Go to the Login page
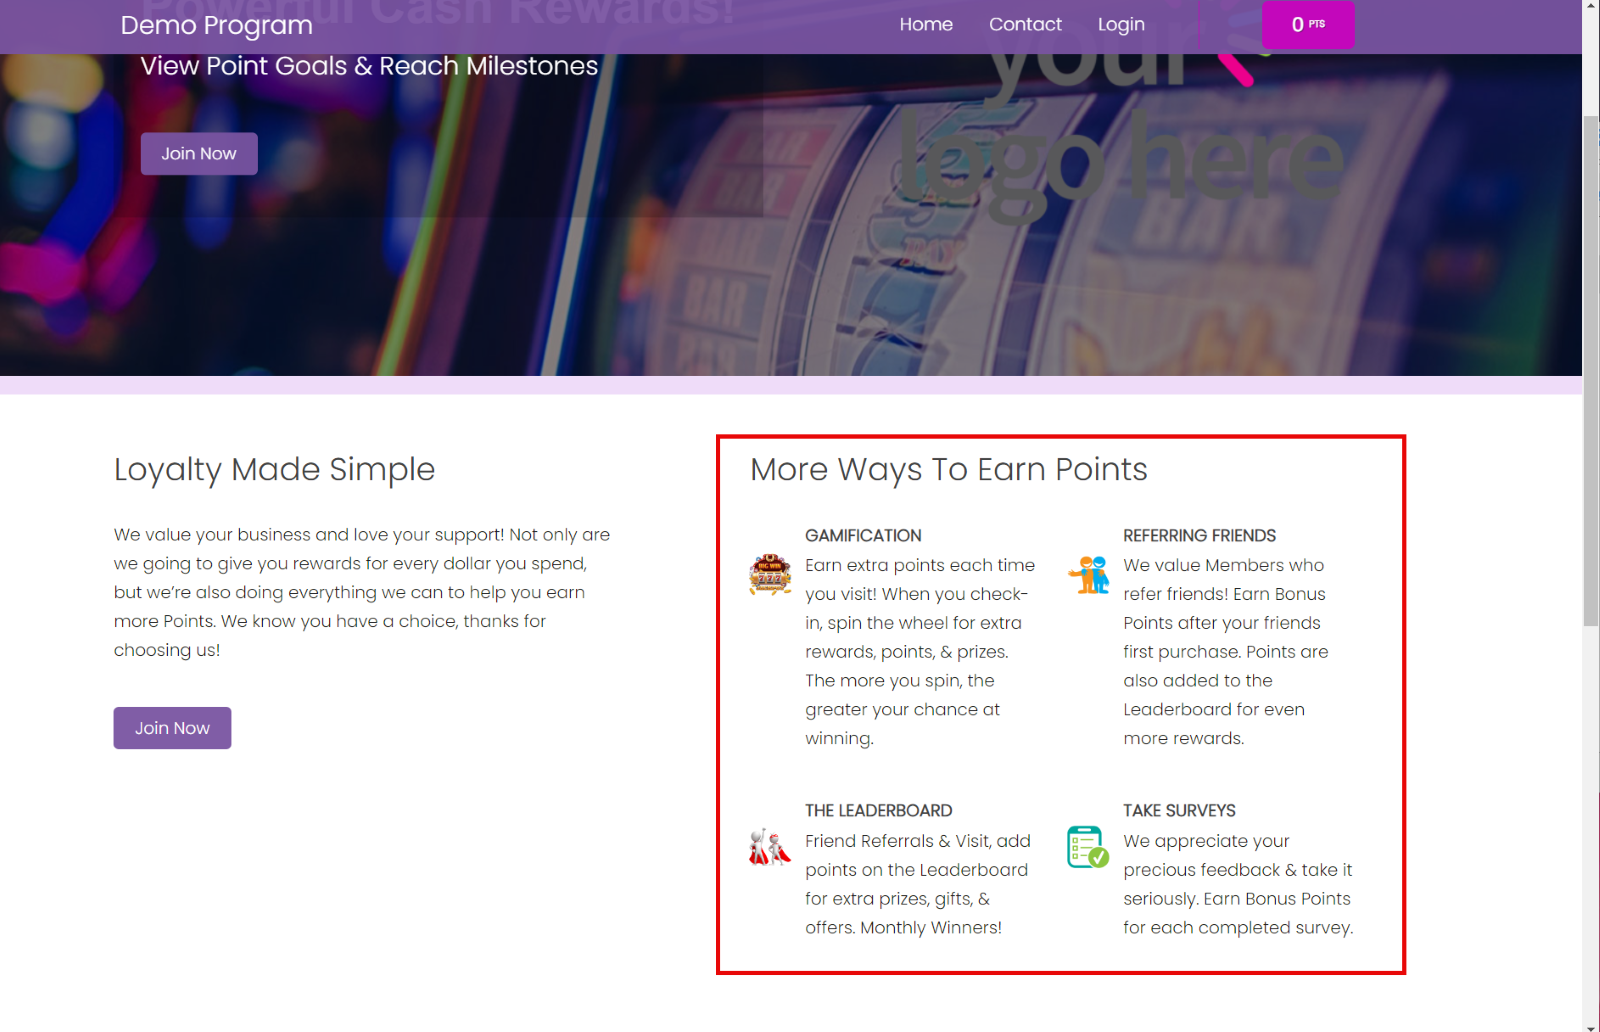The height and width of the screenshot is (1032, 1600). [1121, 24]
